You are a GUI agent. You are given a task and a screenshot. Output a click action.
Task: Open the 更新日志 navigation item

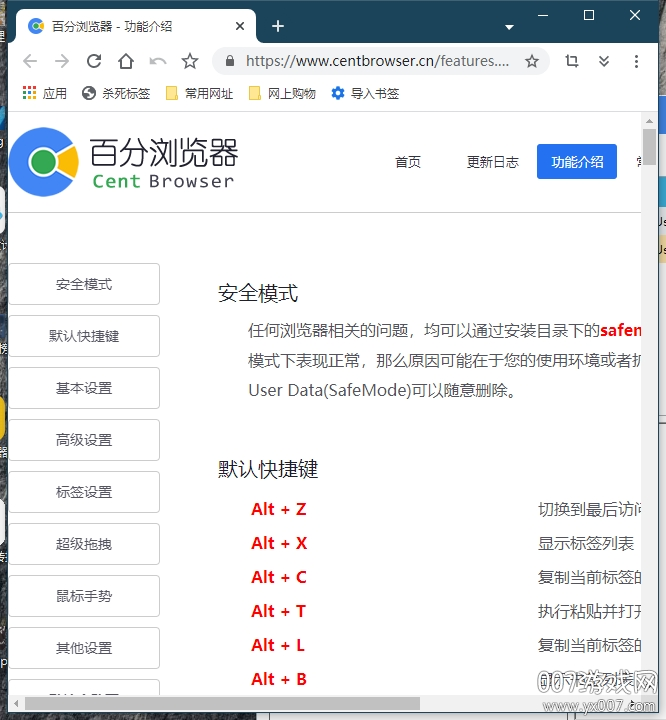tap(492, 162)
